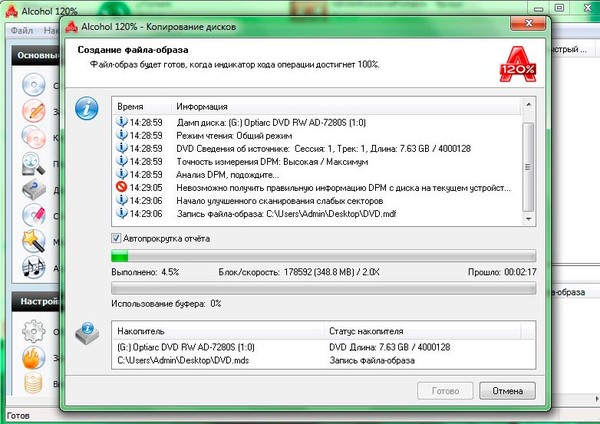Select the Дамп диска log row

(x=318, y=122)
